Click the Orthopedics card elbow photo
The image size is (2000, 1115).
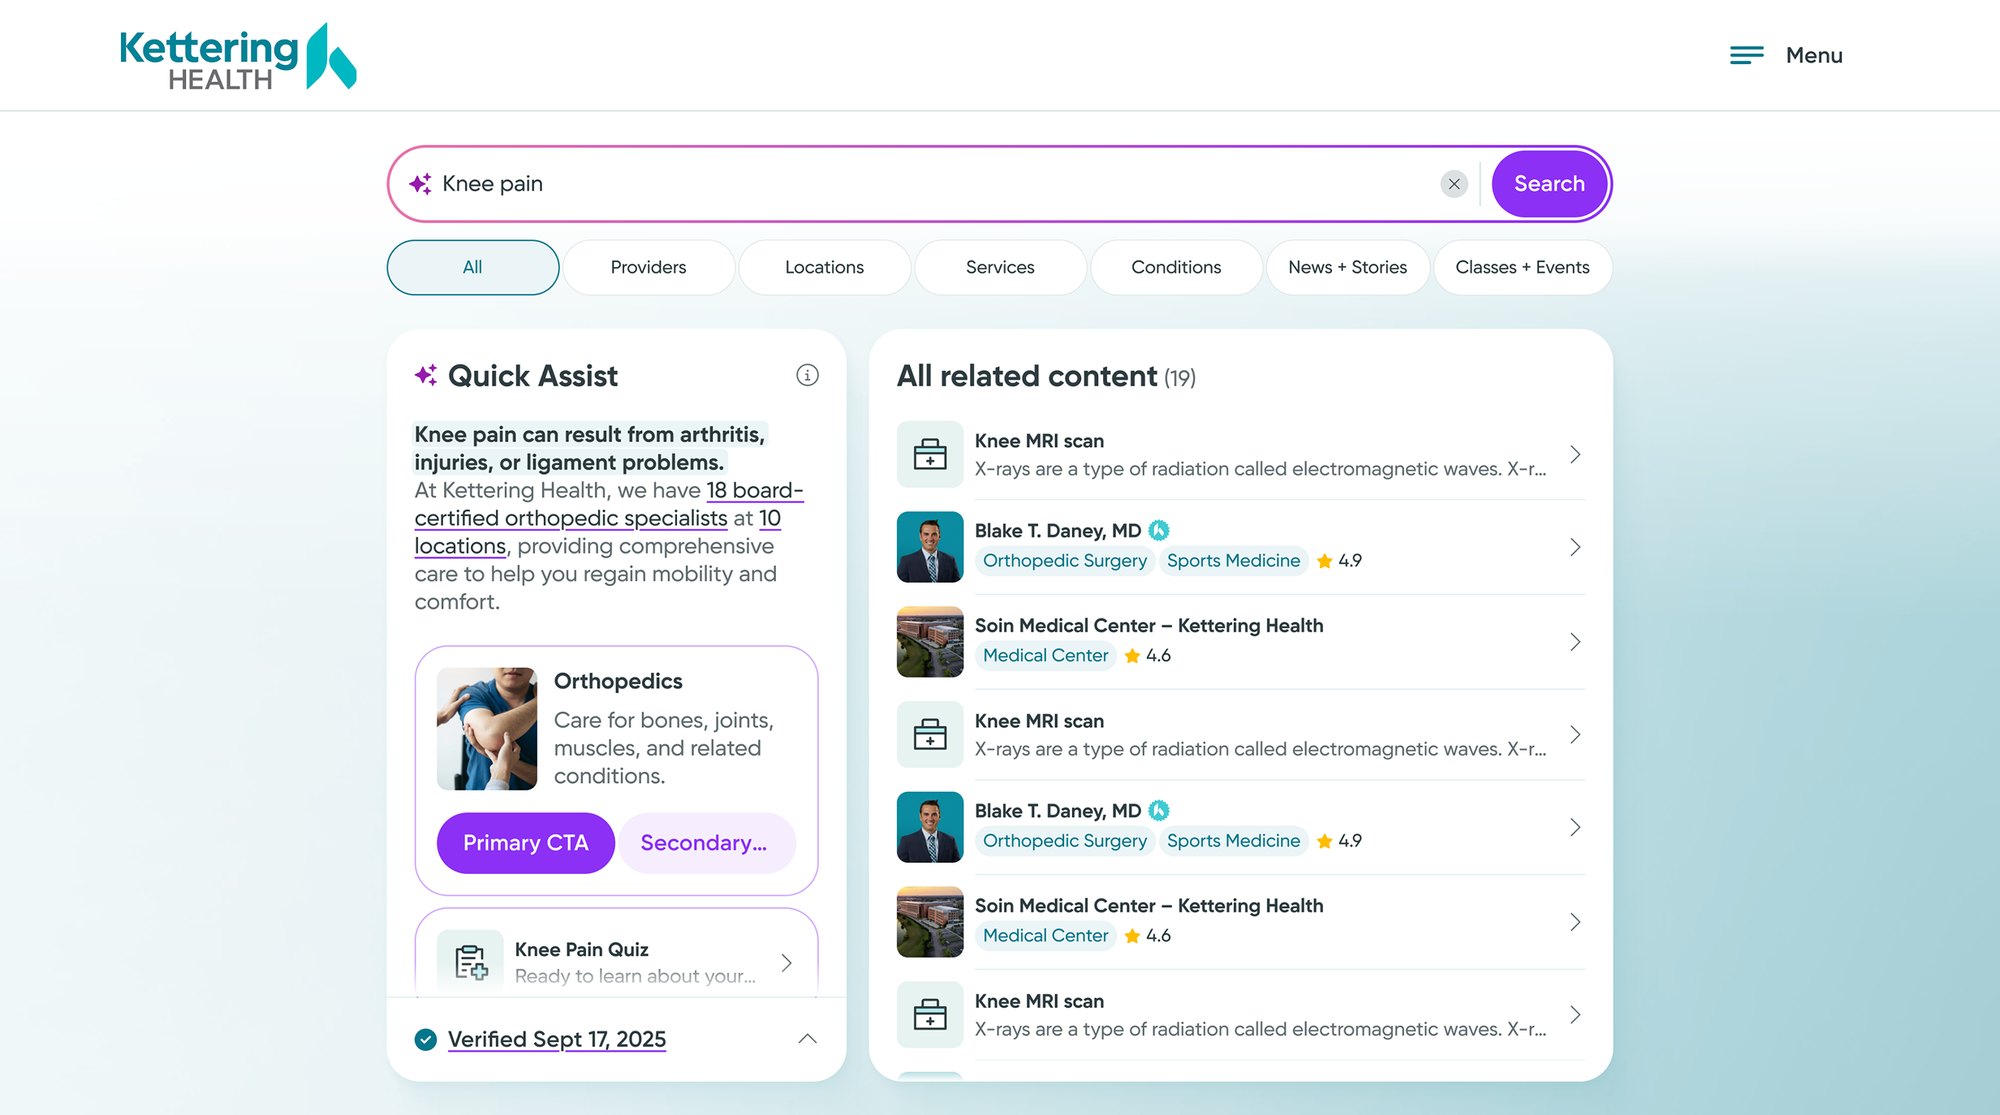[x=487, y=729]
